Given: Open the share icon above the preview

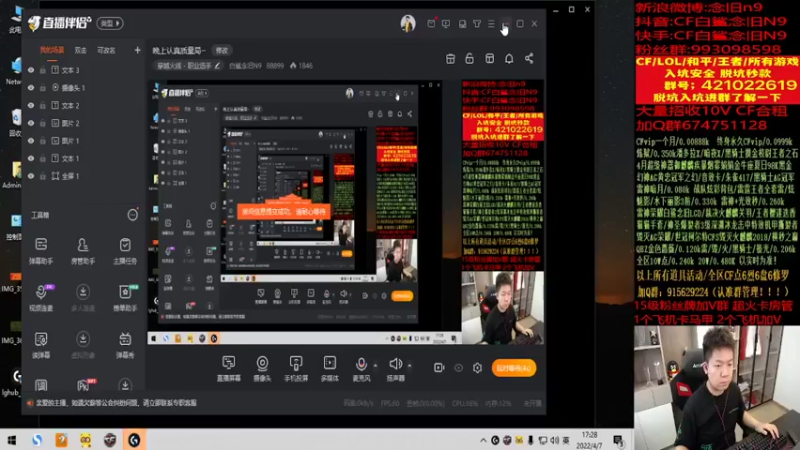Looking at the screenshot, I should [529, 59].
